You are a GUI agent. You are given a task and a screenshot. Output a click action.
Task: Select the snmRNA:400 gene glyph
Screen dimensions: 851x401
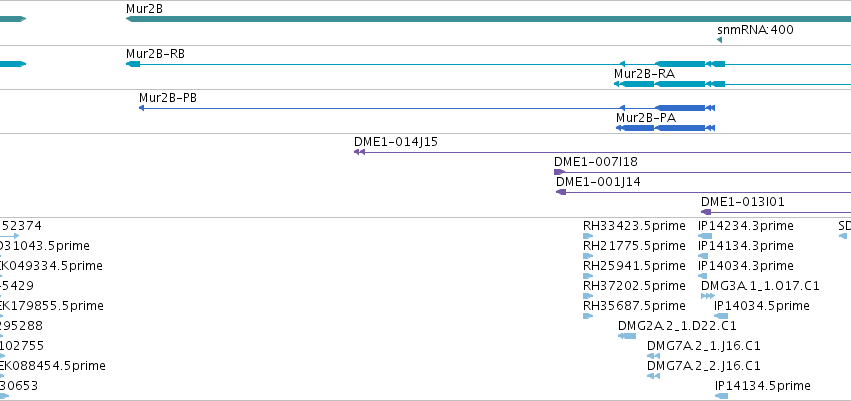pyautogui.click(x=719, y=40)
